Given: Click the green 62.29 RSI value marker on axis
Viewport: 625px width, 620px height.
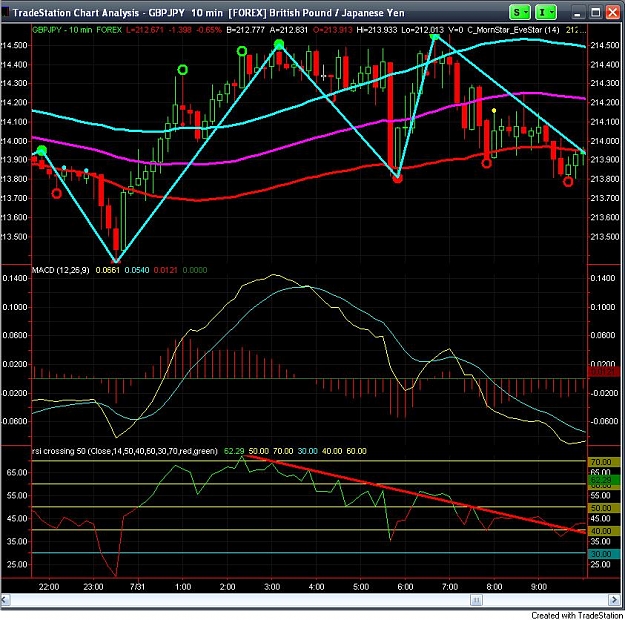Looking at the screenshot, I should point(601,480).
